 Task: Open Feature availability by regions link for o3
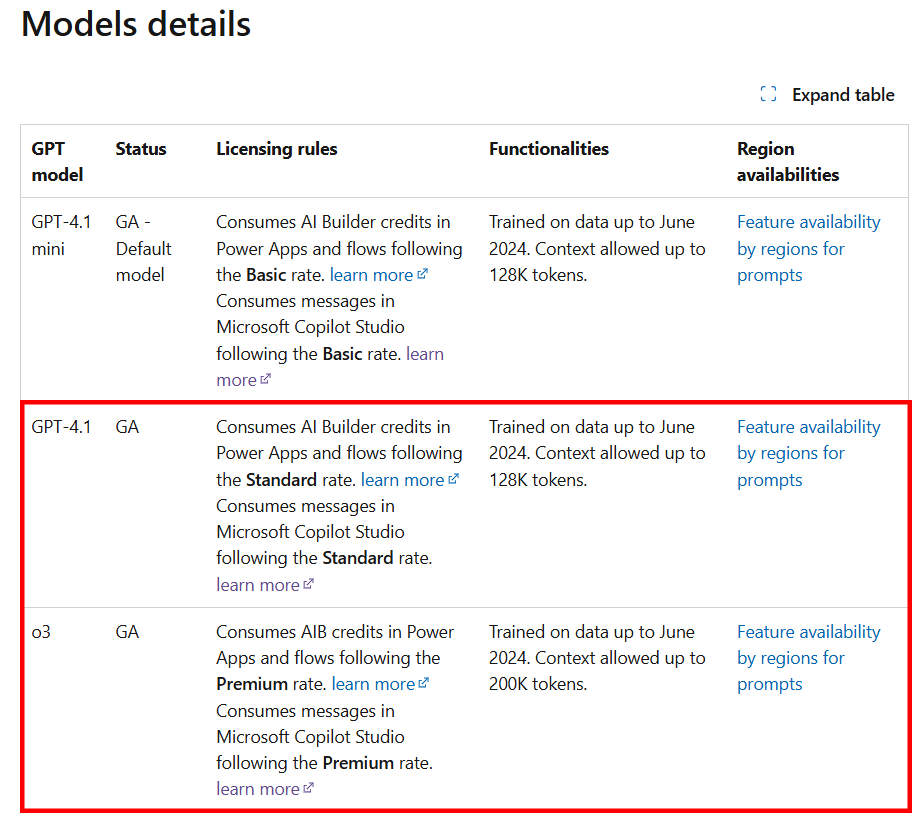809,658
